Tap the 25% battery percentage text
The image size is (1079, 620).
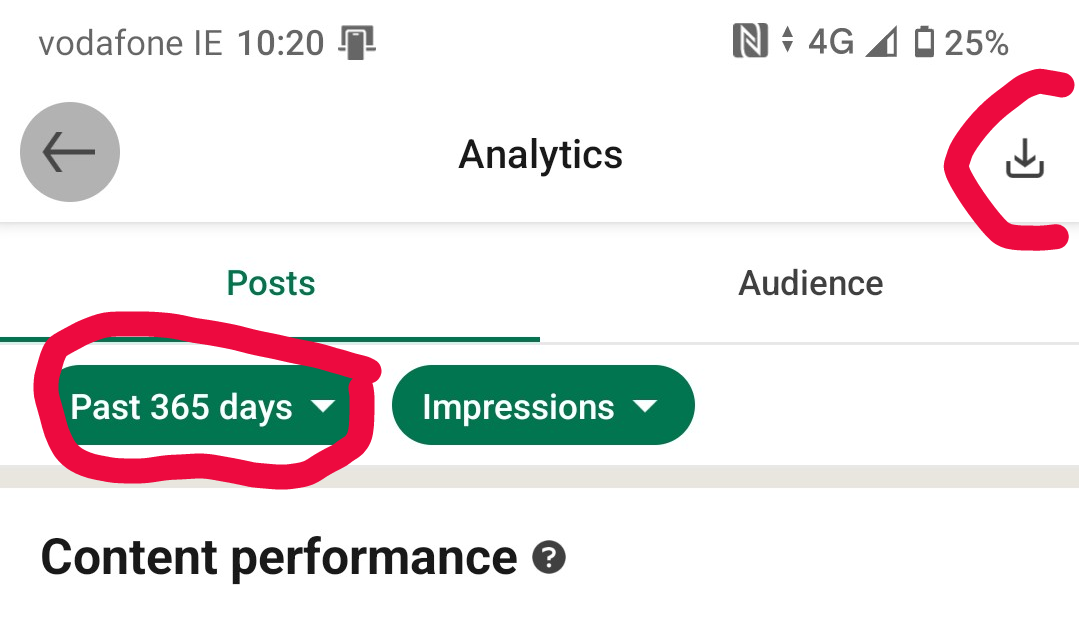[976, 43]
